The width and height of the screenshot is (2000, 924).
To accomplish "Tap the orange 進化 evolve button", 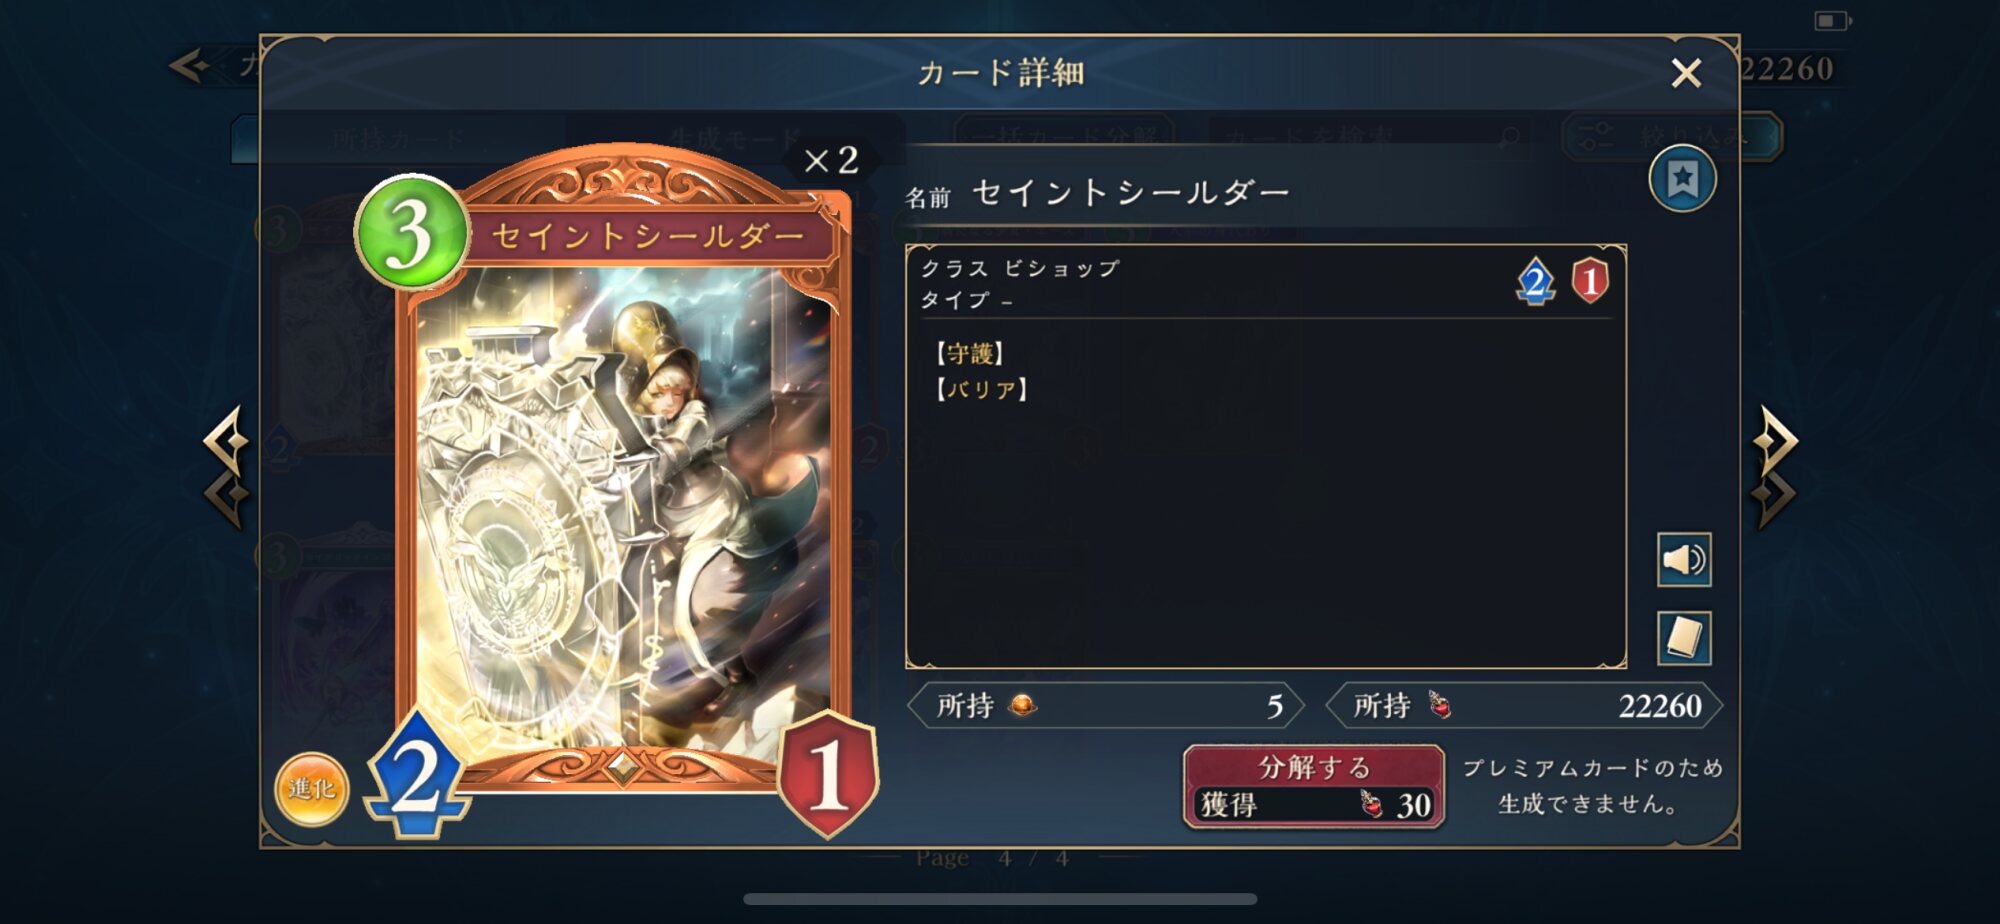I will (312, 789).
